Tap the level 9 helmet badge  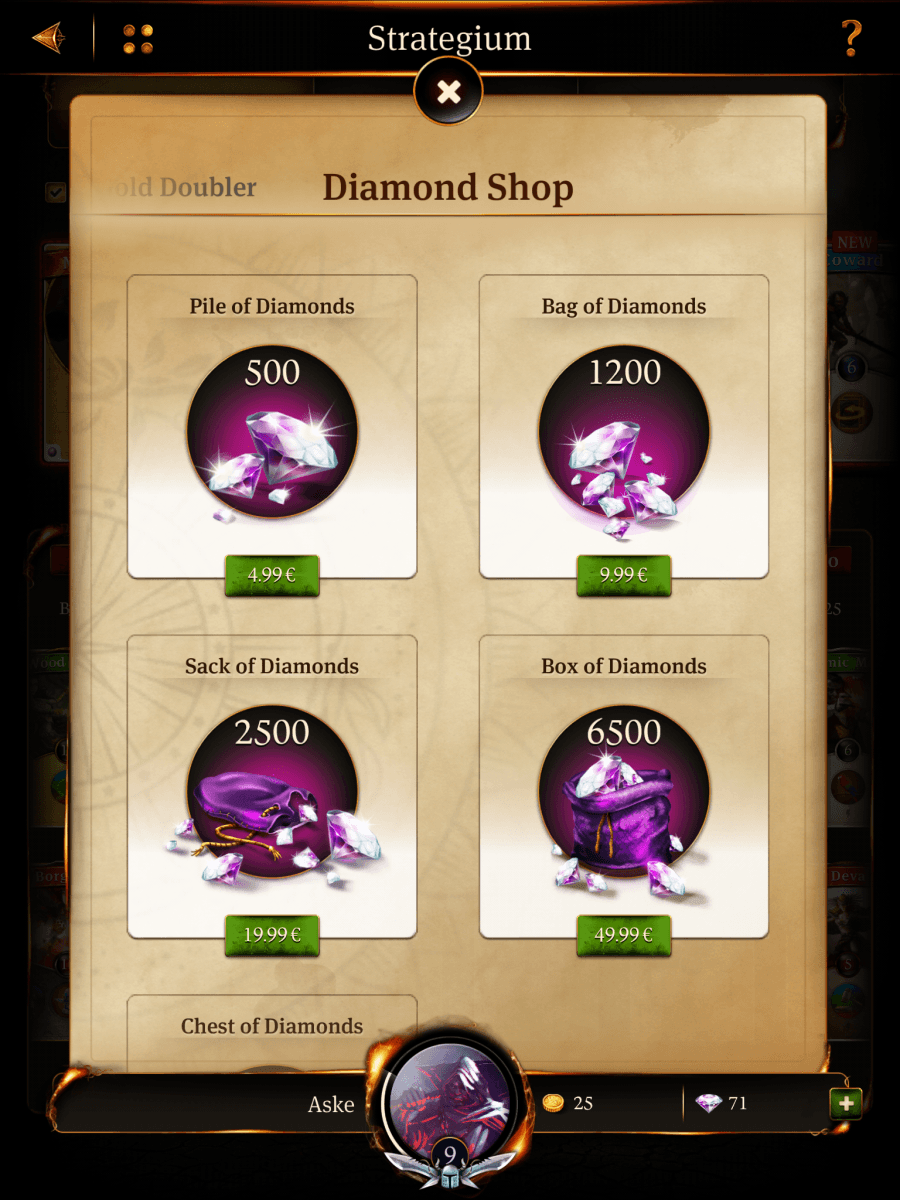coord(450,1161)
